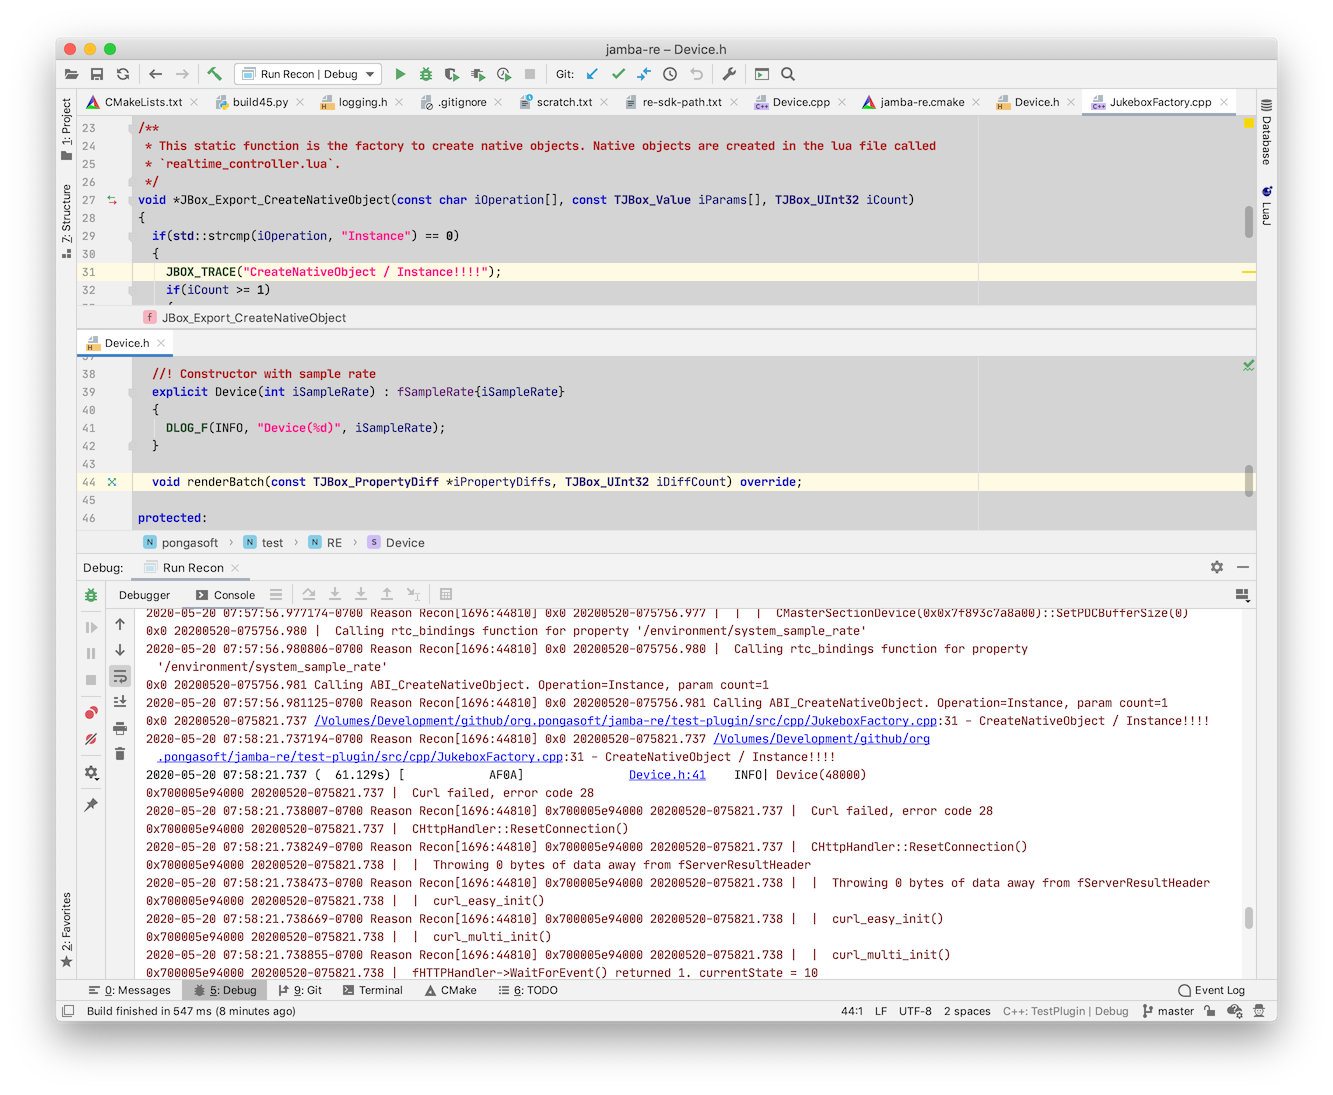Screen dimensions: 1333x1095
Task: Build the project with the hammer icon
Action: tap(214, 74)
